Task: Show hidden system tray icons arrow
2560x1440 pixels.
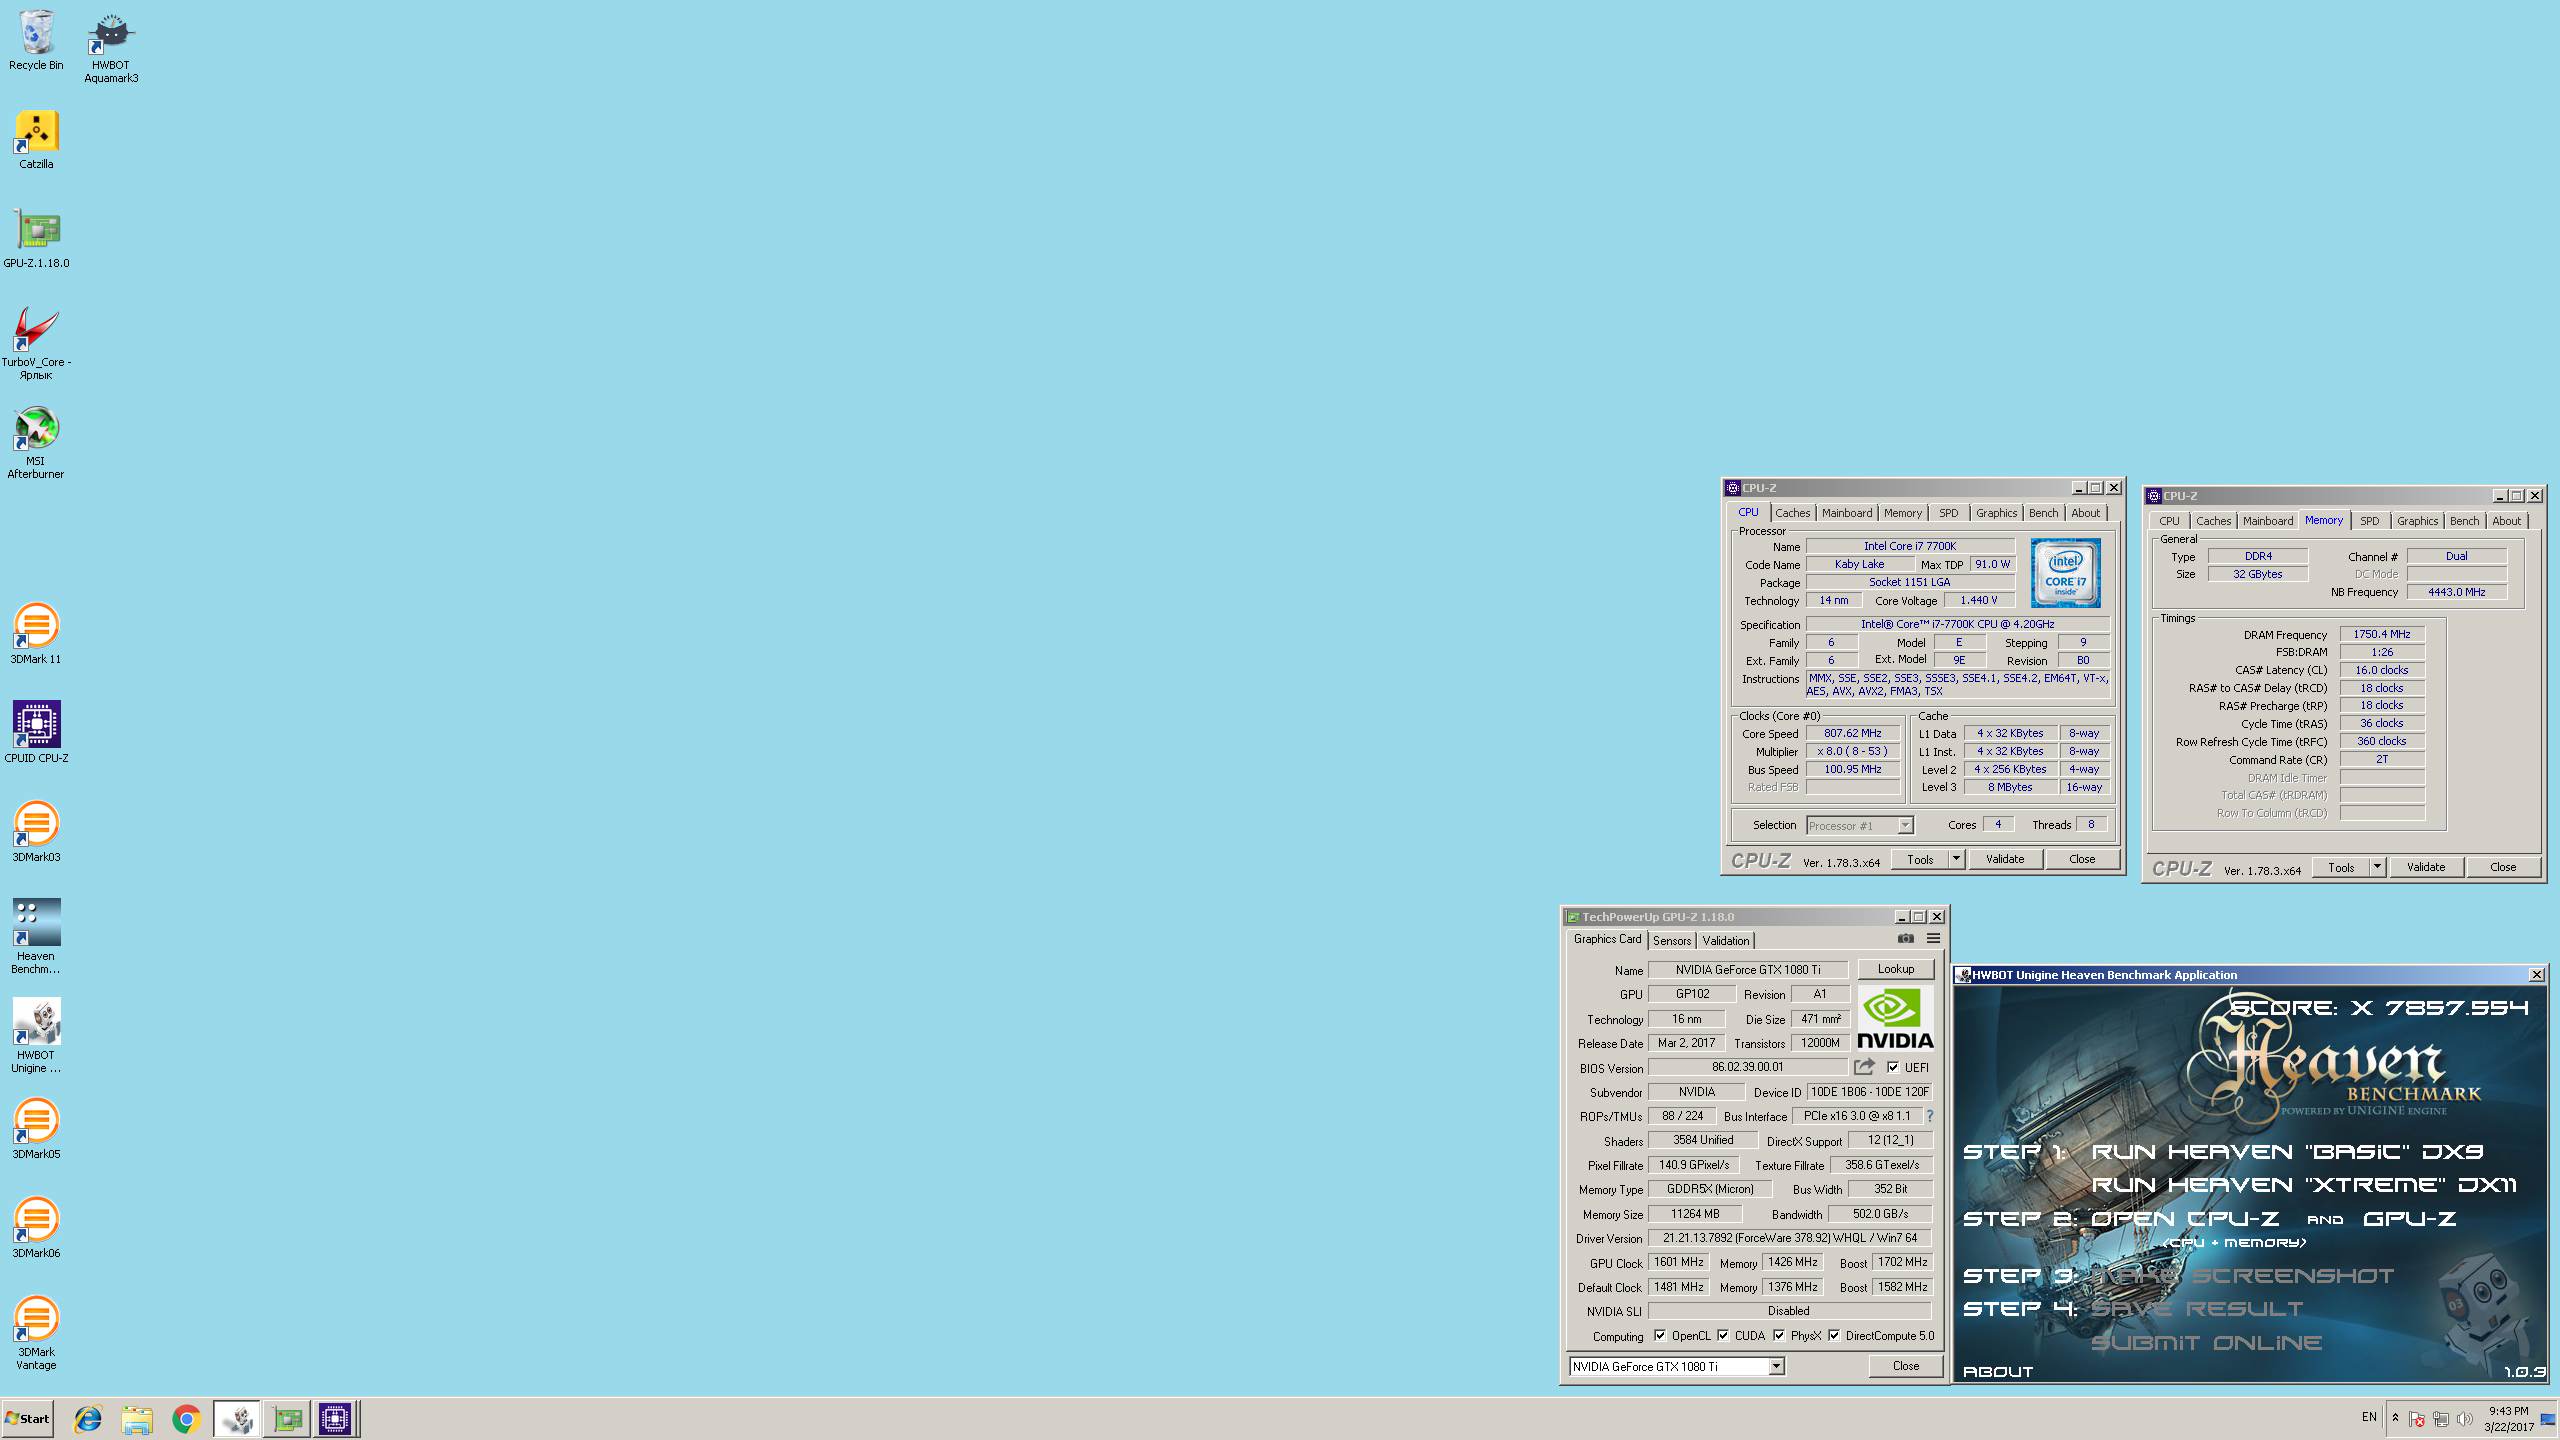Action: [x=2395, y=1418]
